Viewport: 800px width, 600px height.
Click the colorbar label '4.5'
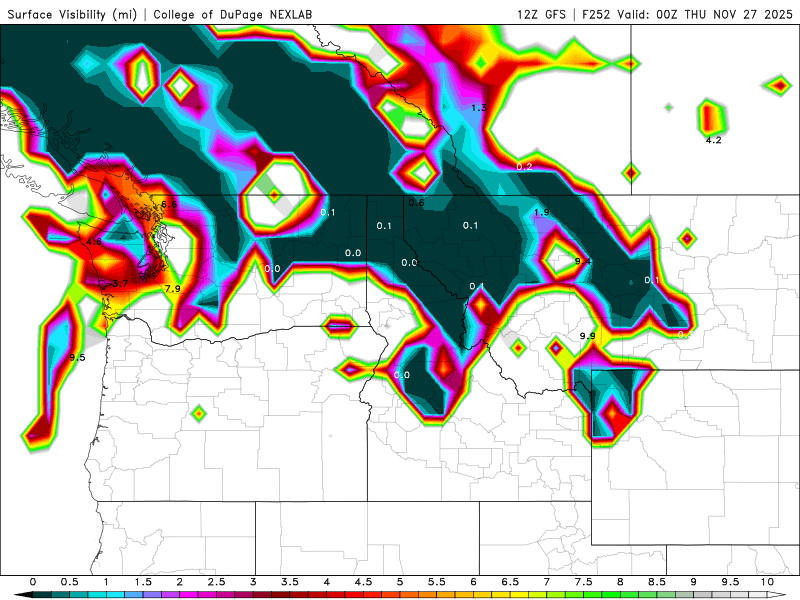(x=363, y=582)
